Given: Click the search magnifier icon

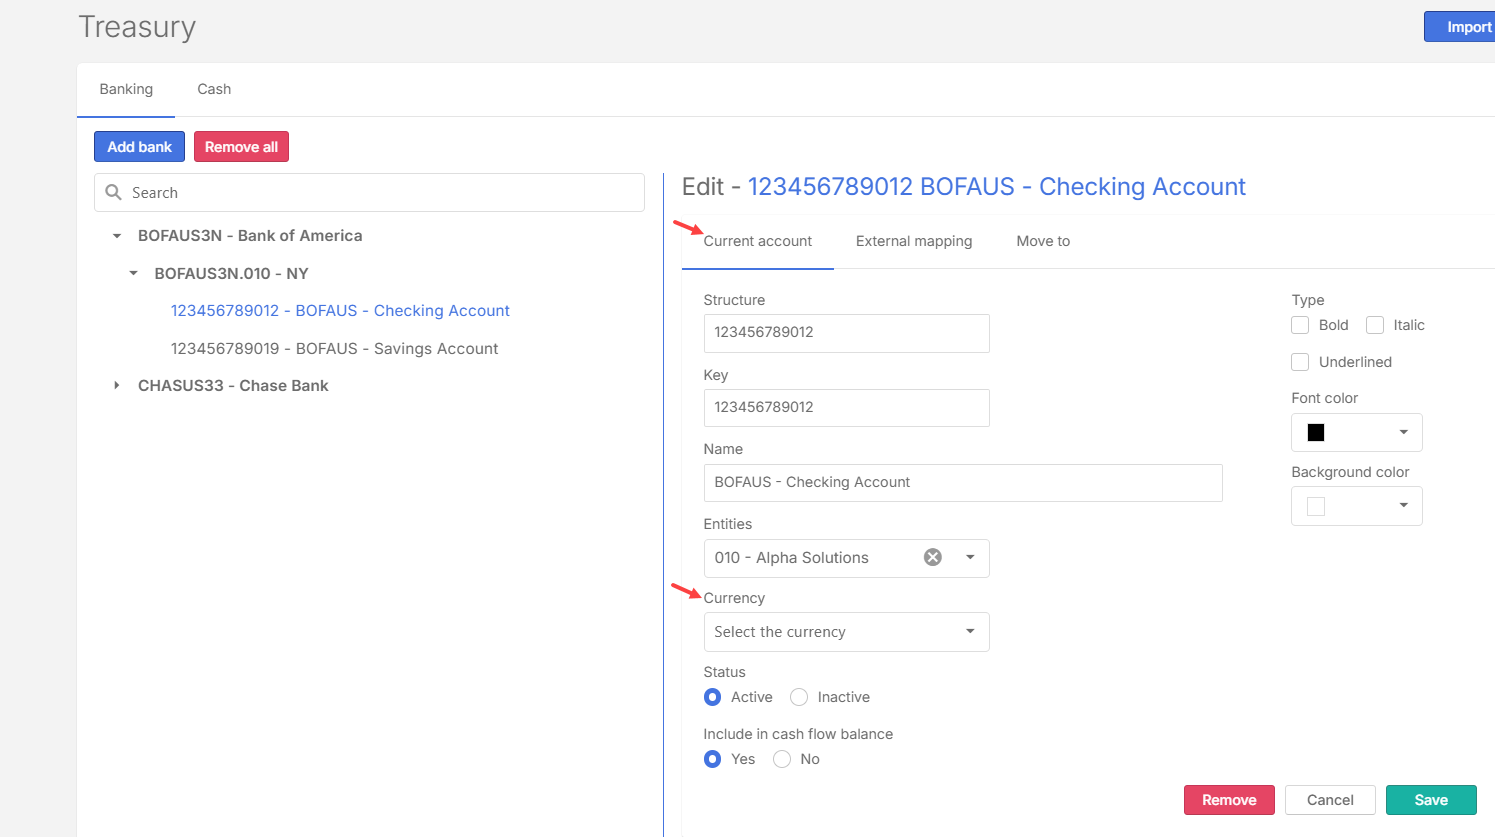Looking at the screenshot, I should [x=114, y=193].
